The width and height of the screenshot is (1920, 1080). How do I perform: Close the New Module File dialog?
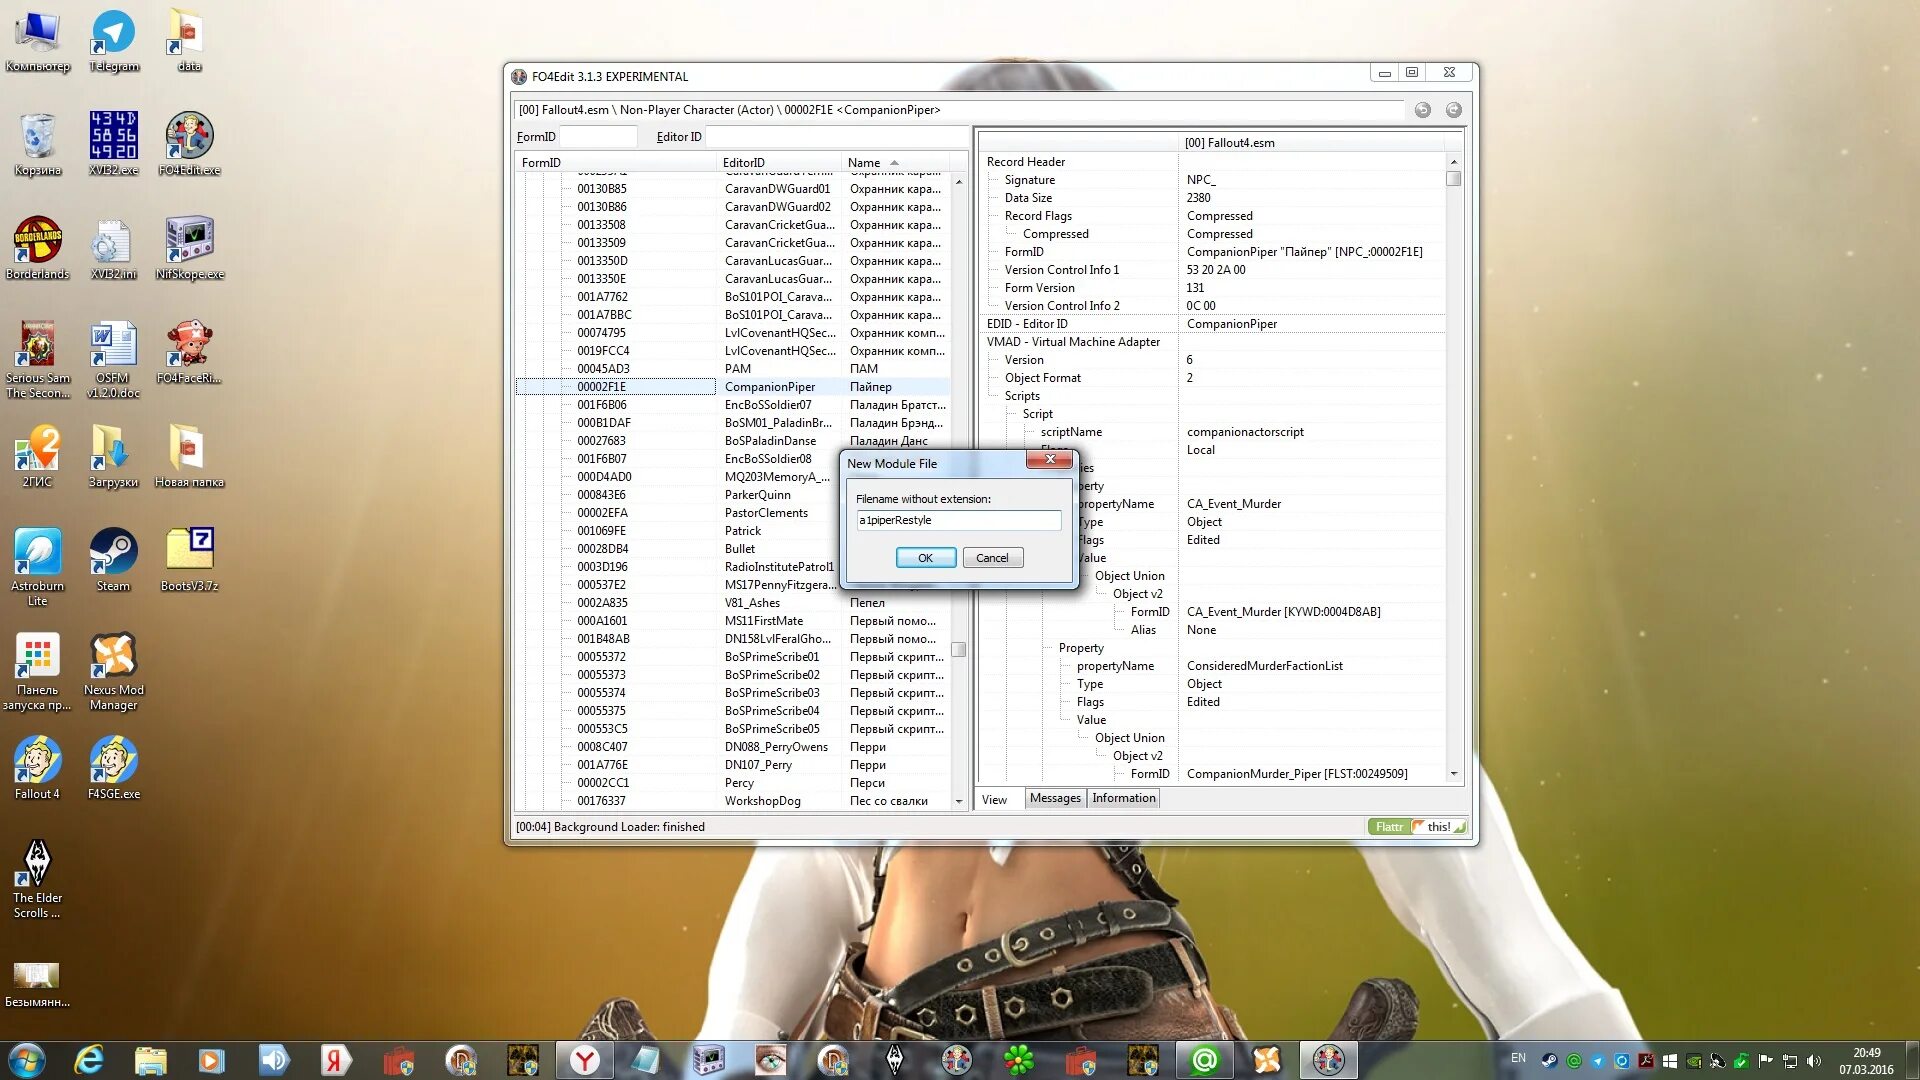1050,459
